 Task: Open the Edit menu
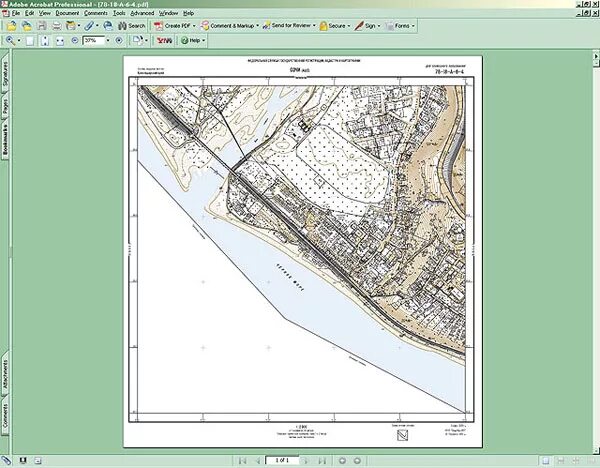click(29, 13)
